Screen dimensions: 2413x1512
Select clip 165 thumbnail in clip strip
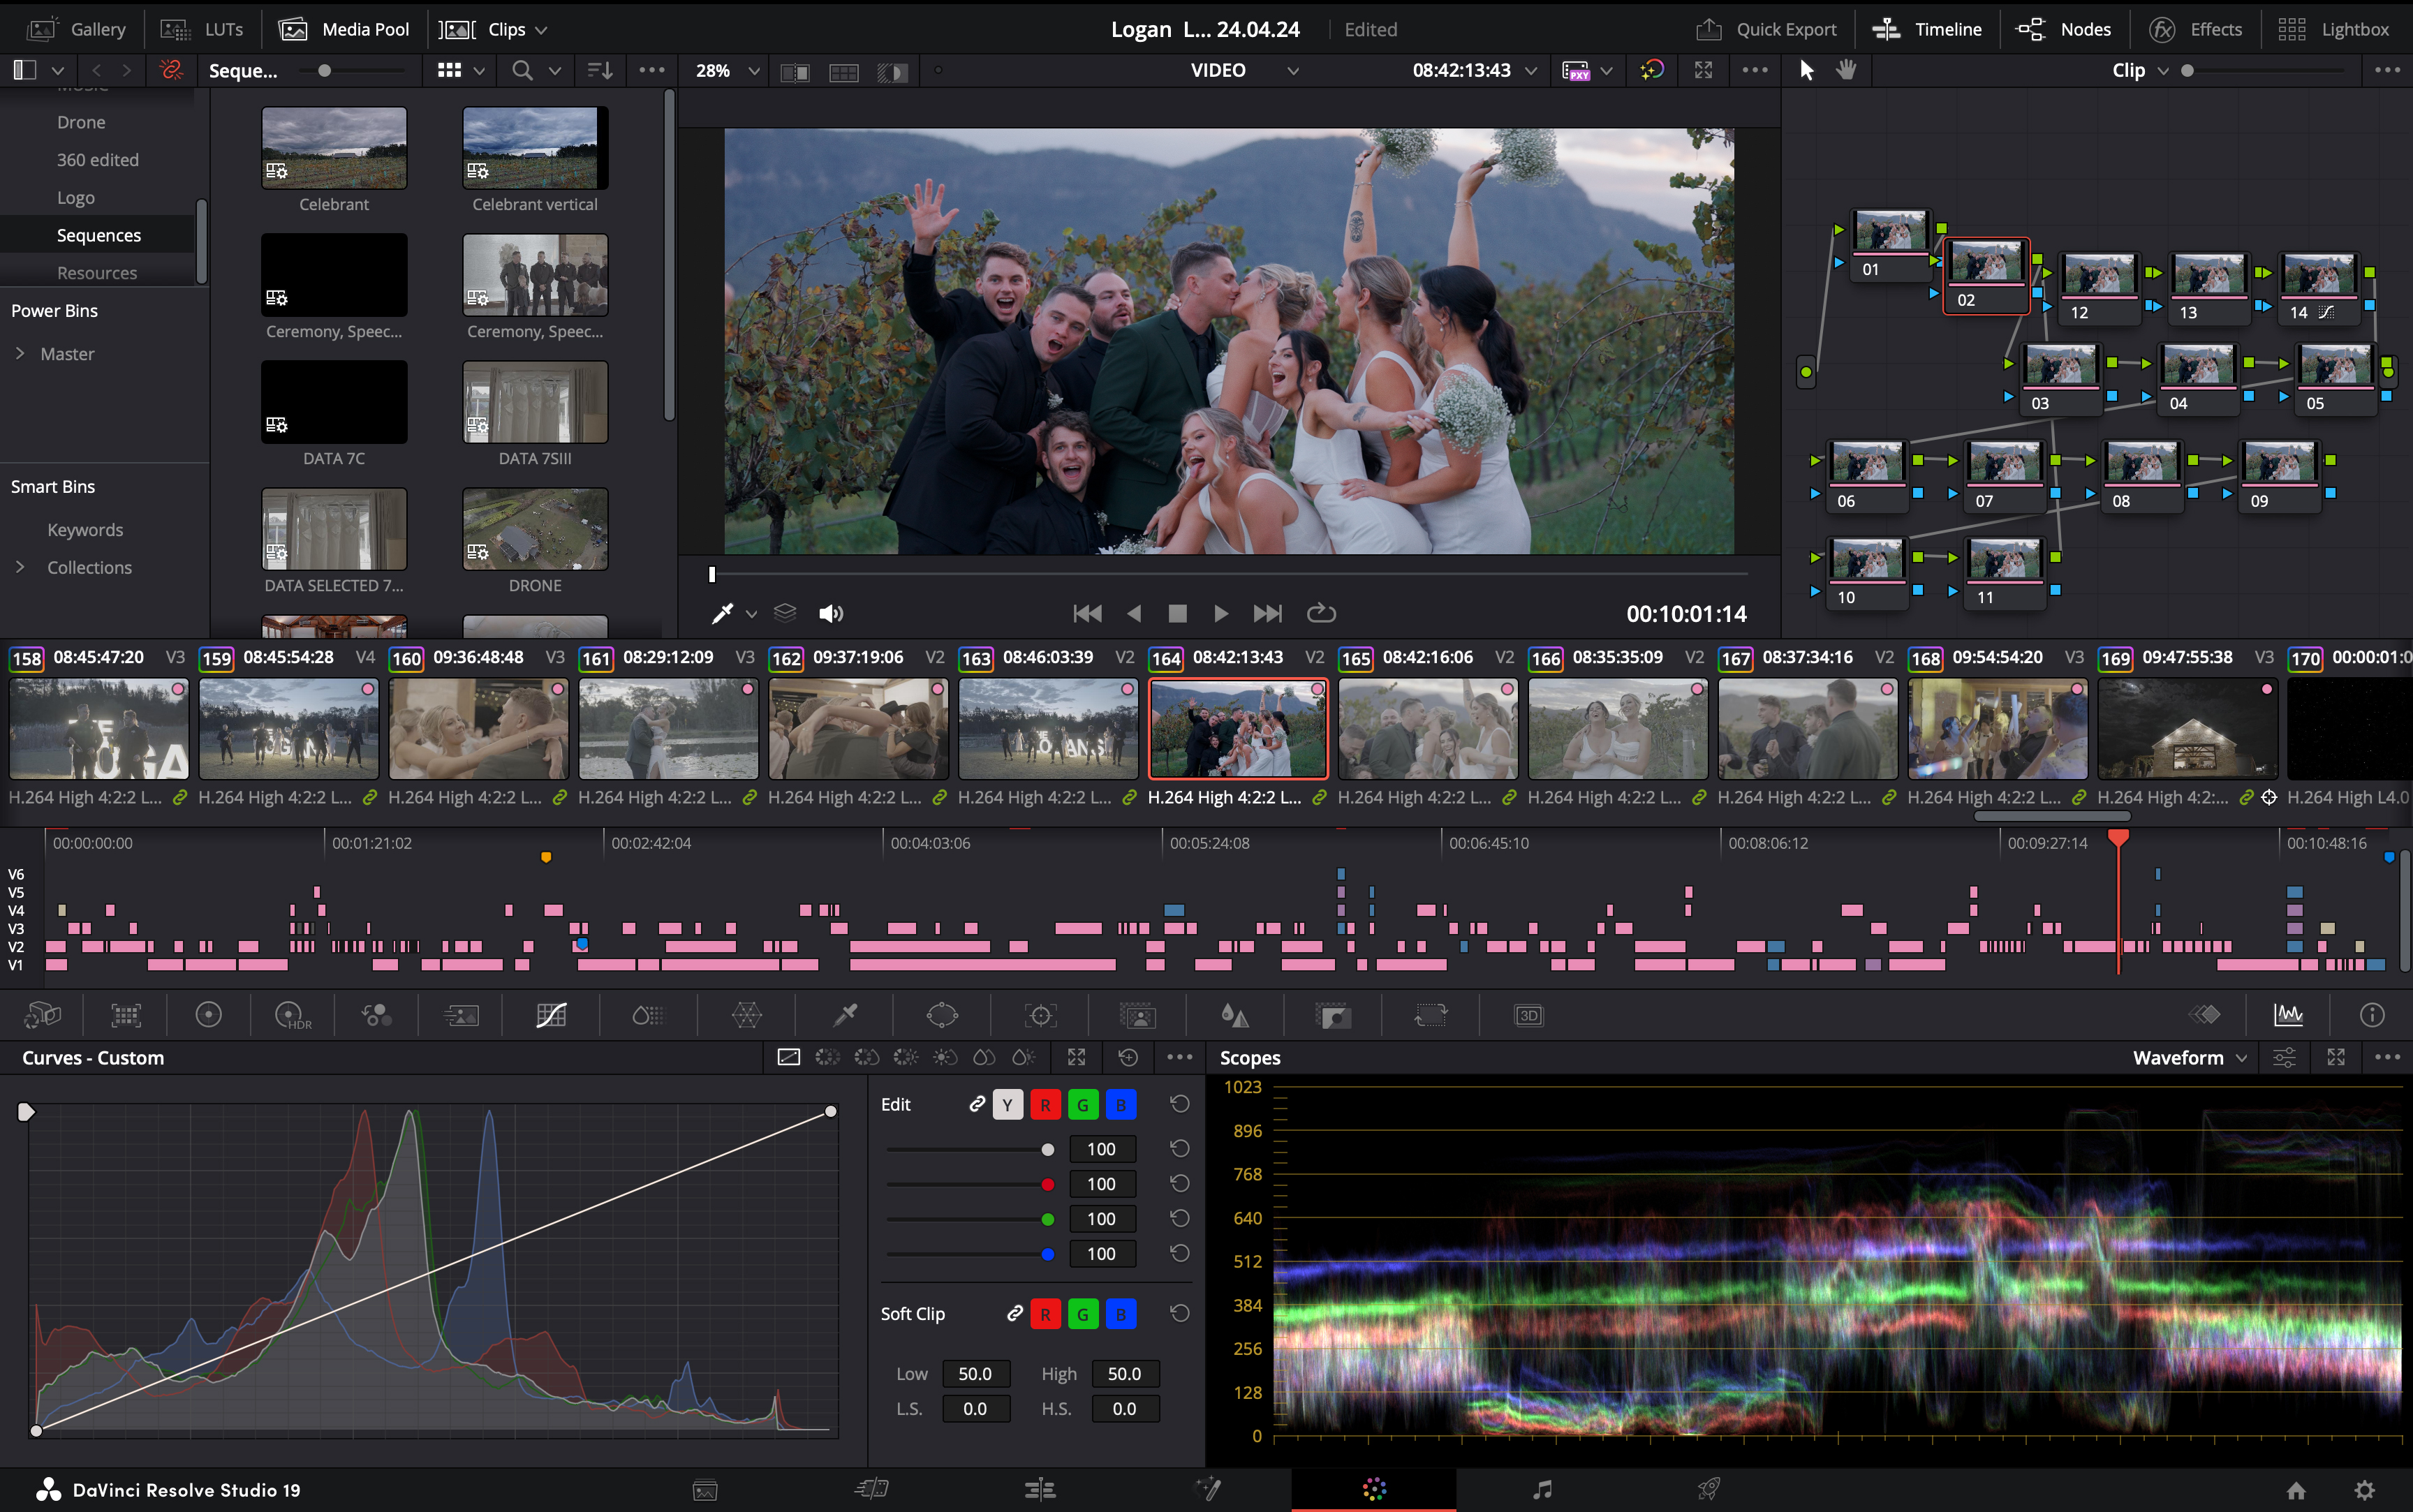click(1427, 729)
